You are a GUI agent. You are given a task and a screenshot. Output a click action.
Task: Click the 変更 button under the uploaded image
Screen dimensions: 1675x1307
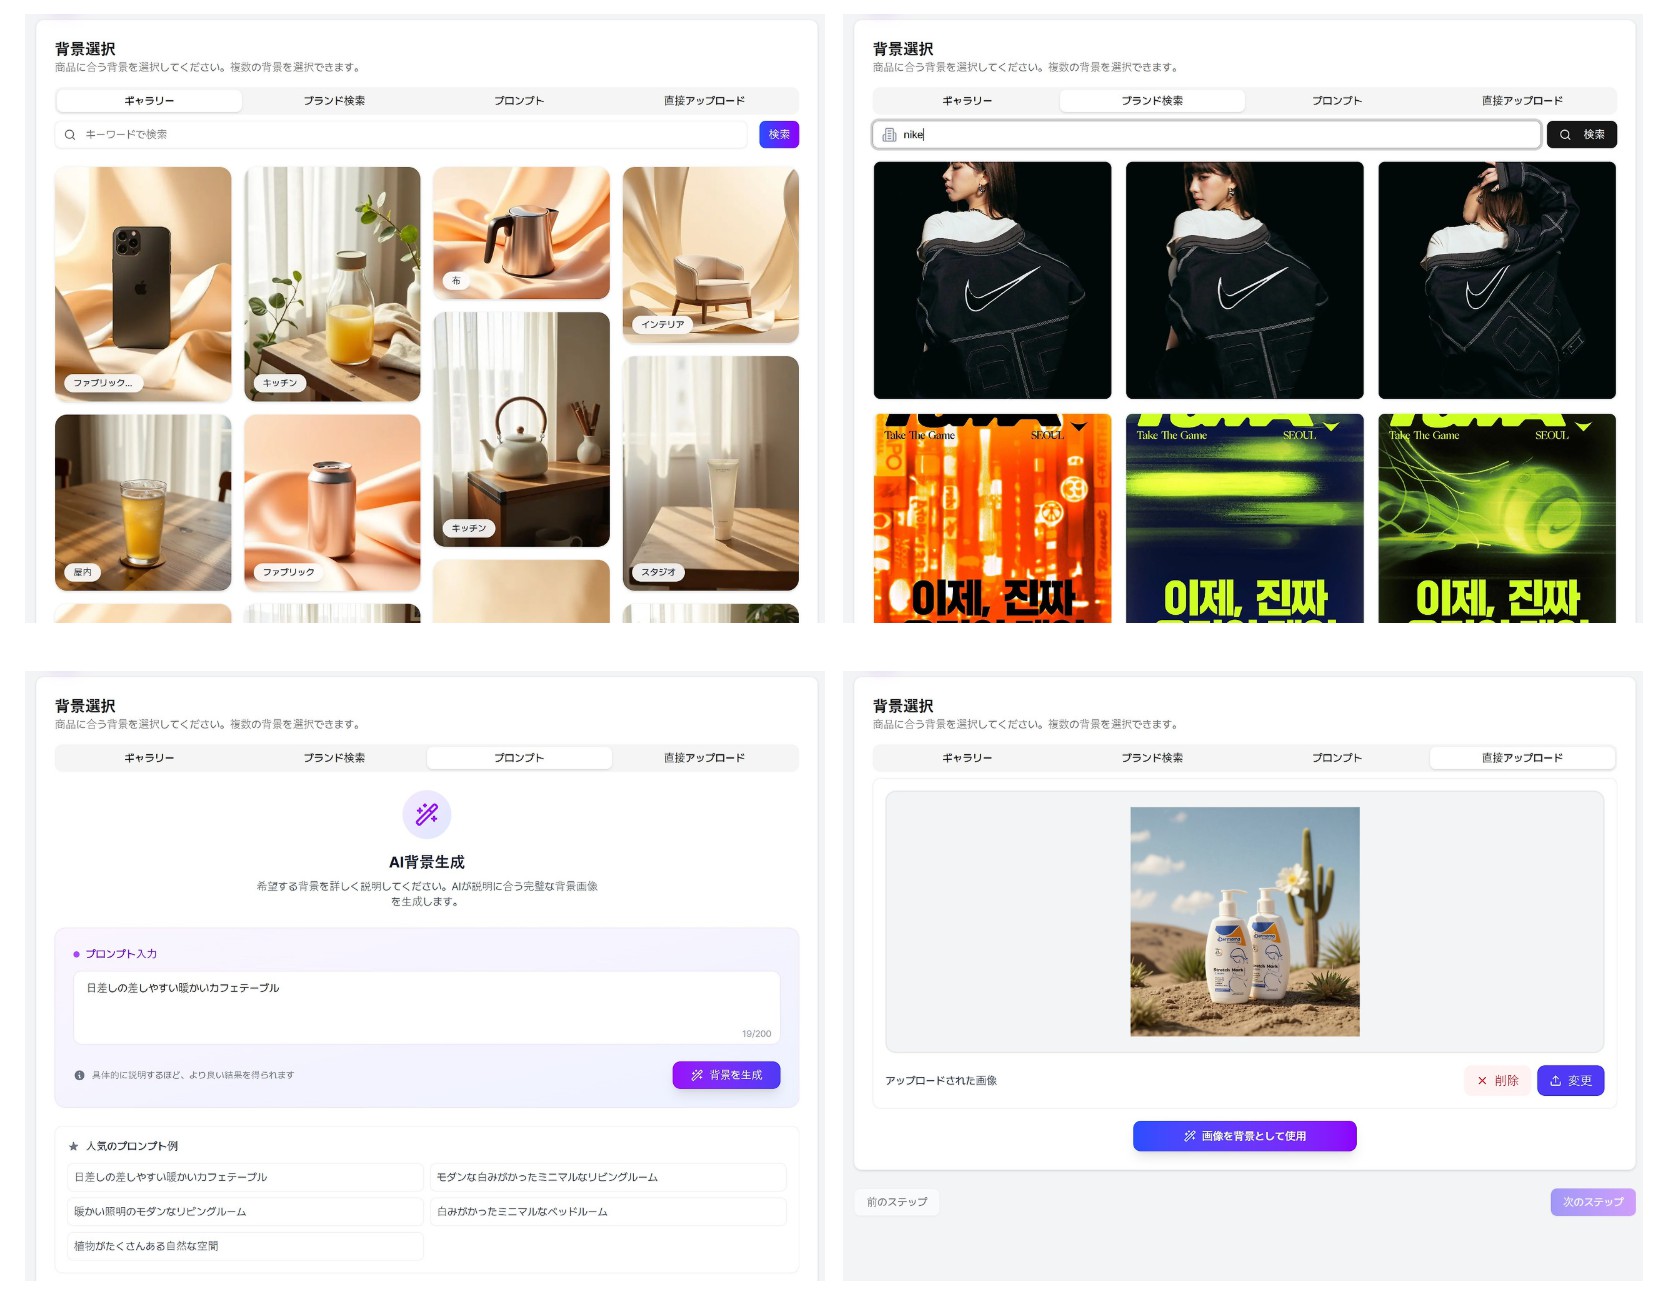pos(1570,1080)
